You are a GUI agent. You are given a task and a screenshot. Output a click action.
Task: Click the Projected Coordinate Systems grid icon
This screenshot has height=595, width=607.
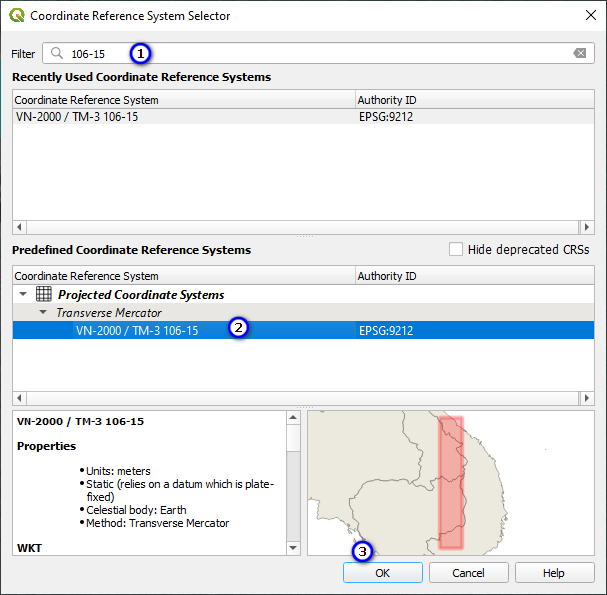coord(43,294)
